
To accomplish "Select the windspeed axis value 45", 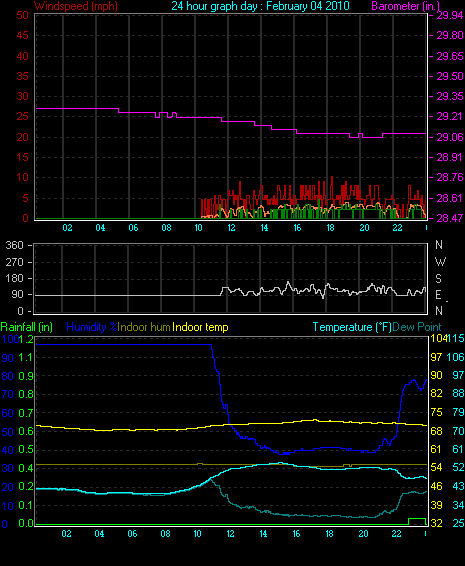I will tap(22, 36).
